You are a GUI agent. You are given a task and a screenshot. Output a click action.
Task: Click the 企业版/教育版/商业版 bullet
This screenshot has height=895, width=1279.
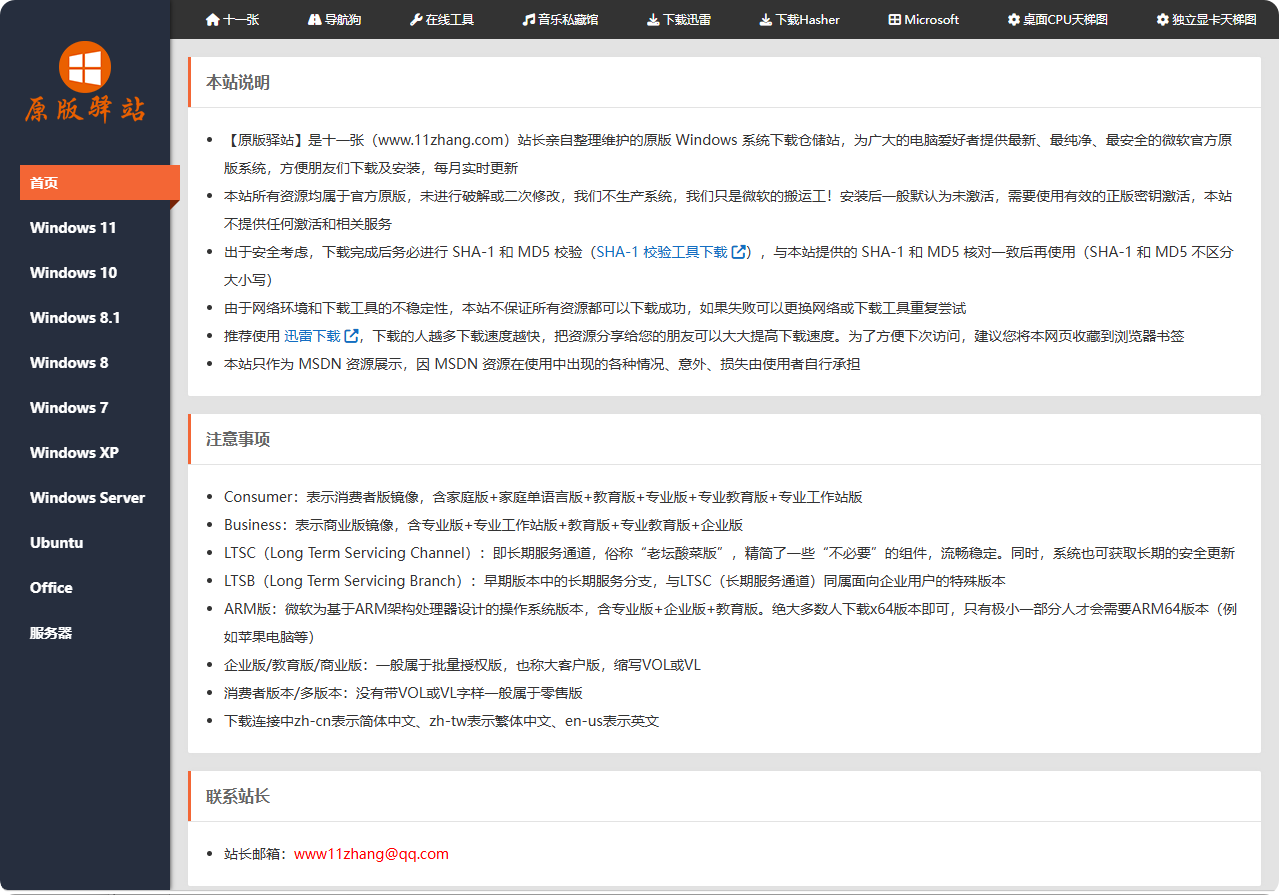pyautogui.click(x=462, y=665)
